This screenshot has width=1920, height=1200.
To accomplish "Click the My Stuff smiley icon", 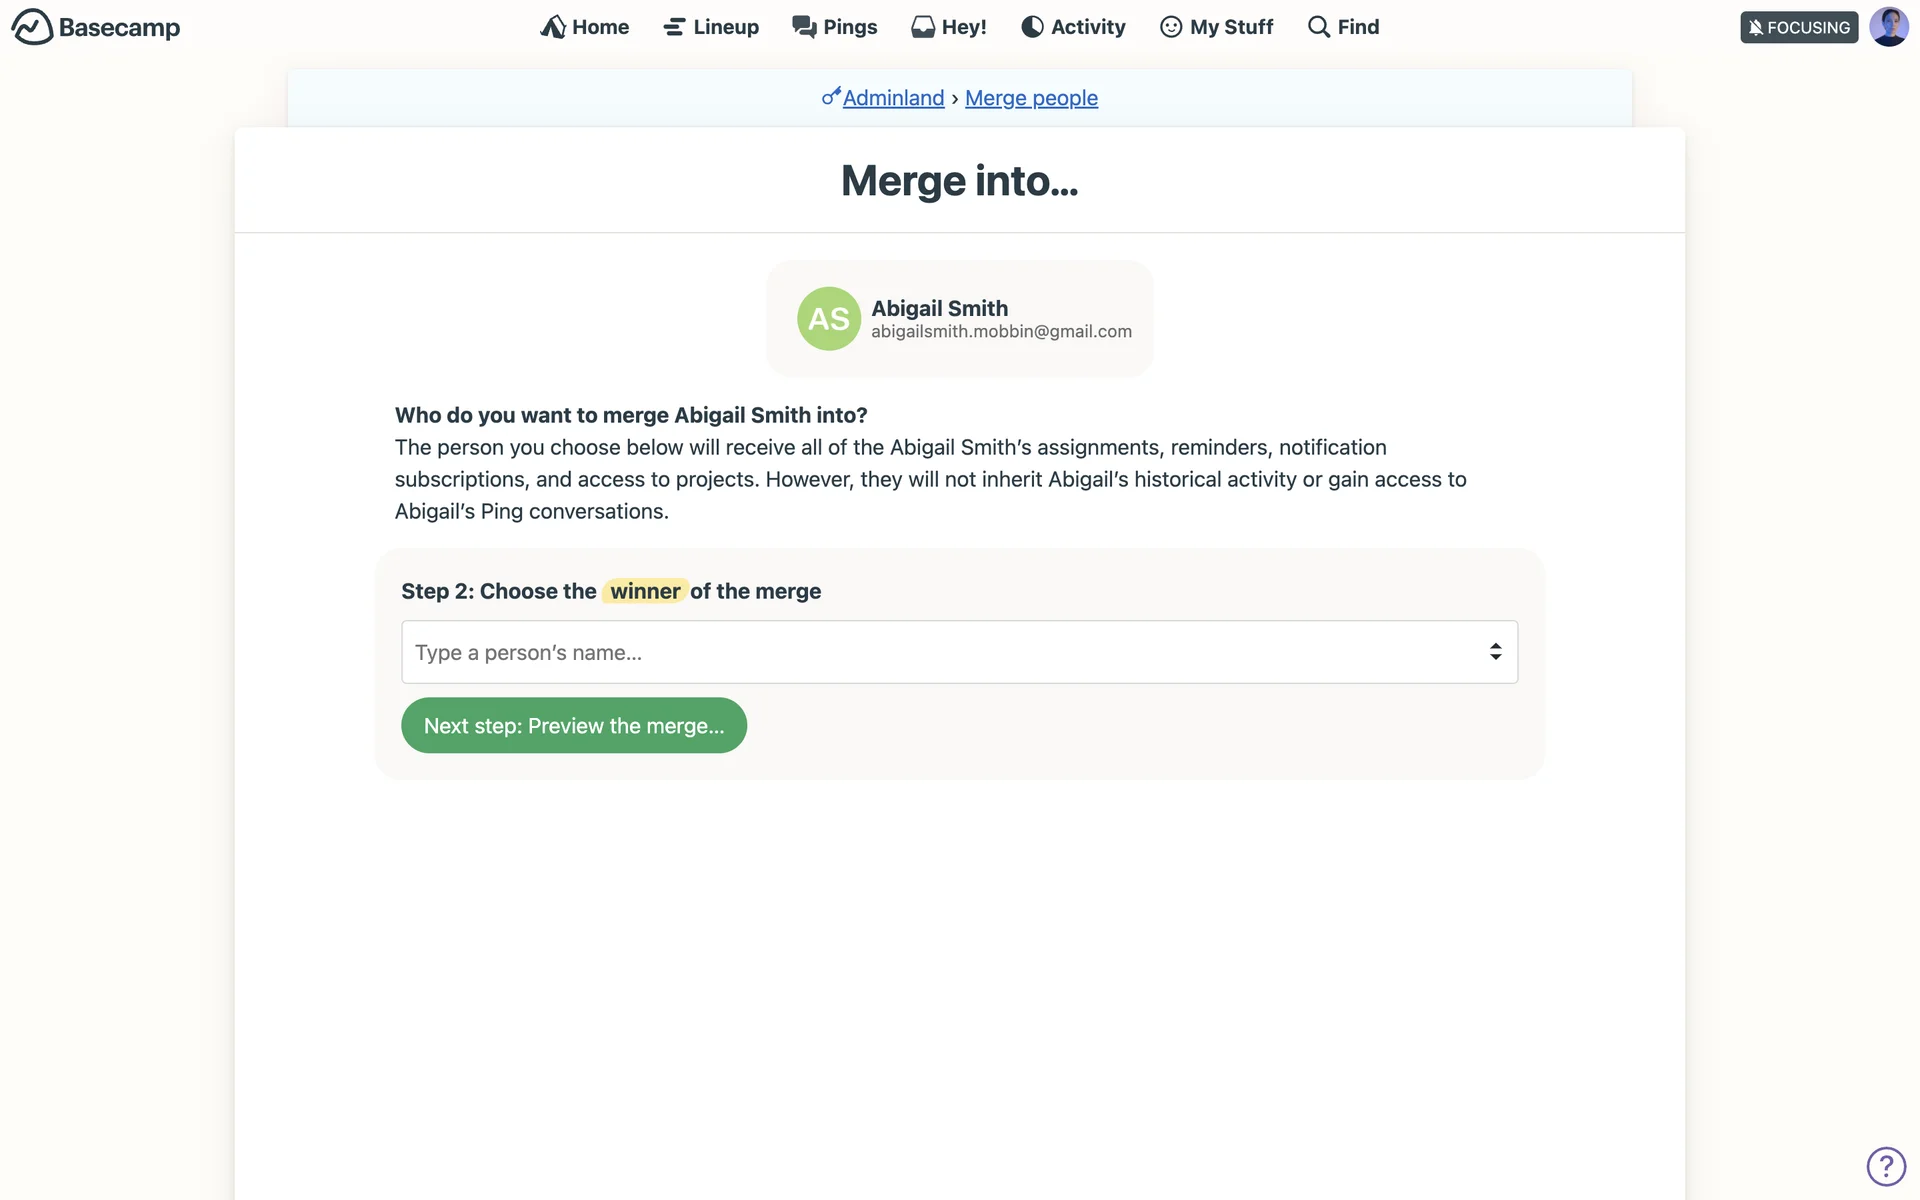I will click(1171, 27).
